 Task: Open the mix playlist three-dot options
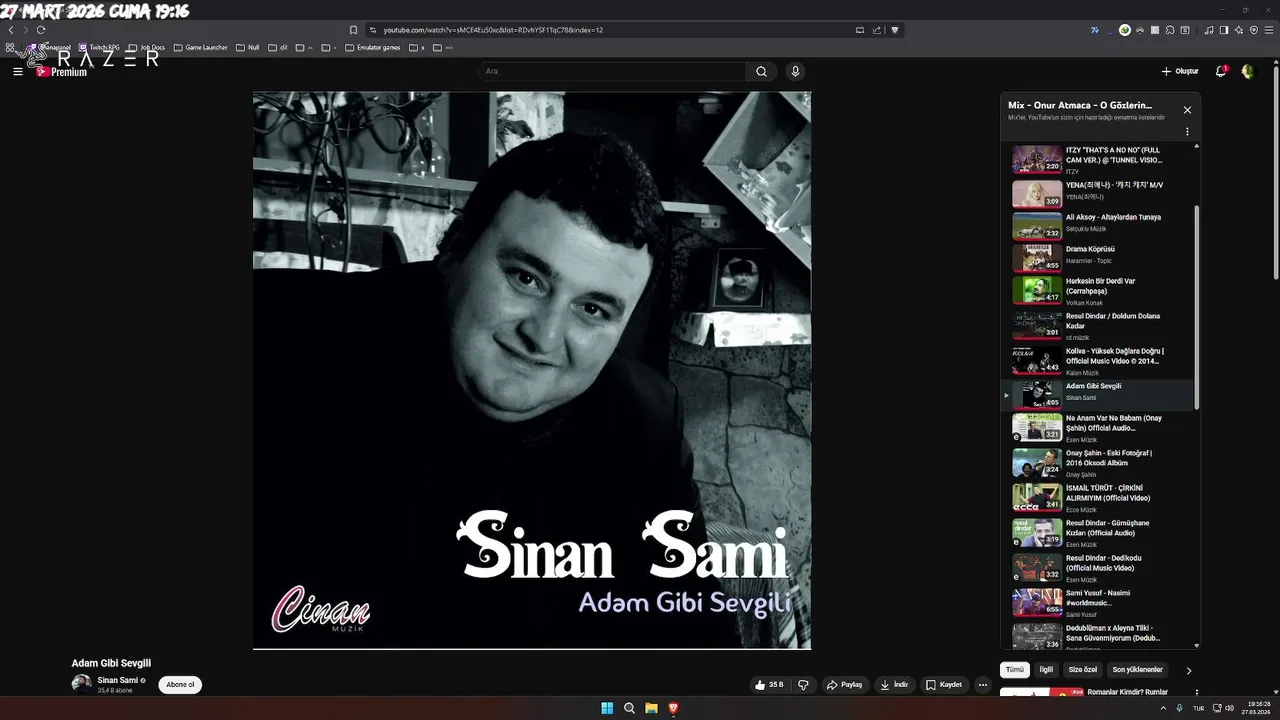tap(1187, 131)
